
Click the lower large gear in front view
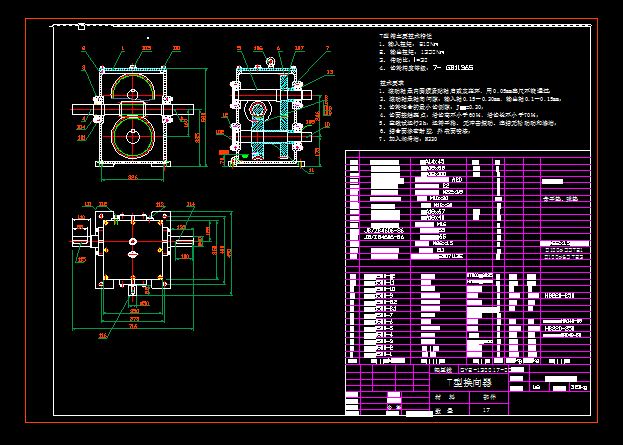pyautogui.click(x=133, y=137)
